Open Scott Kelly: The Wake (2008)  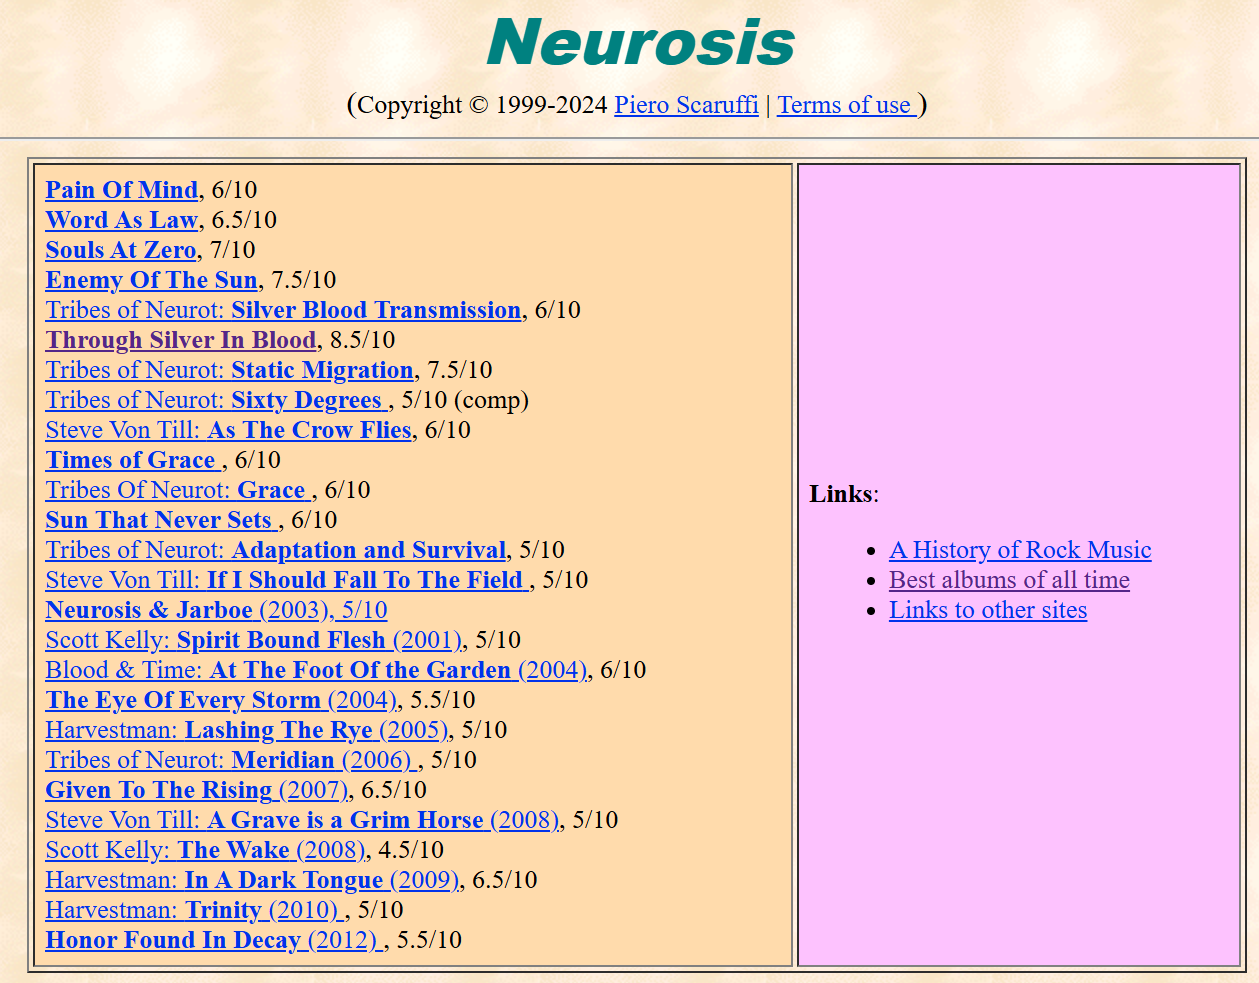(x=206, y=850)
